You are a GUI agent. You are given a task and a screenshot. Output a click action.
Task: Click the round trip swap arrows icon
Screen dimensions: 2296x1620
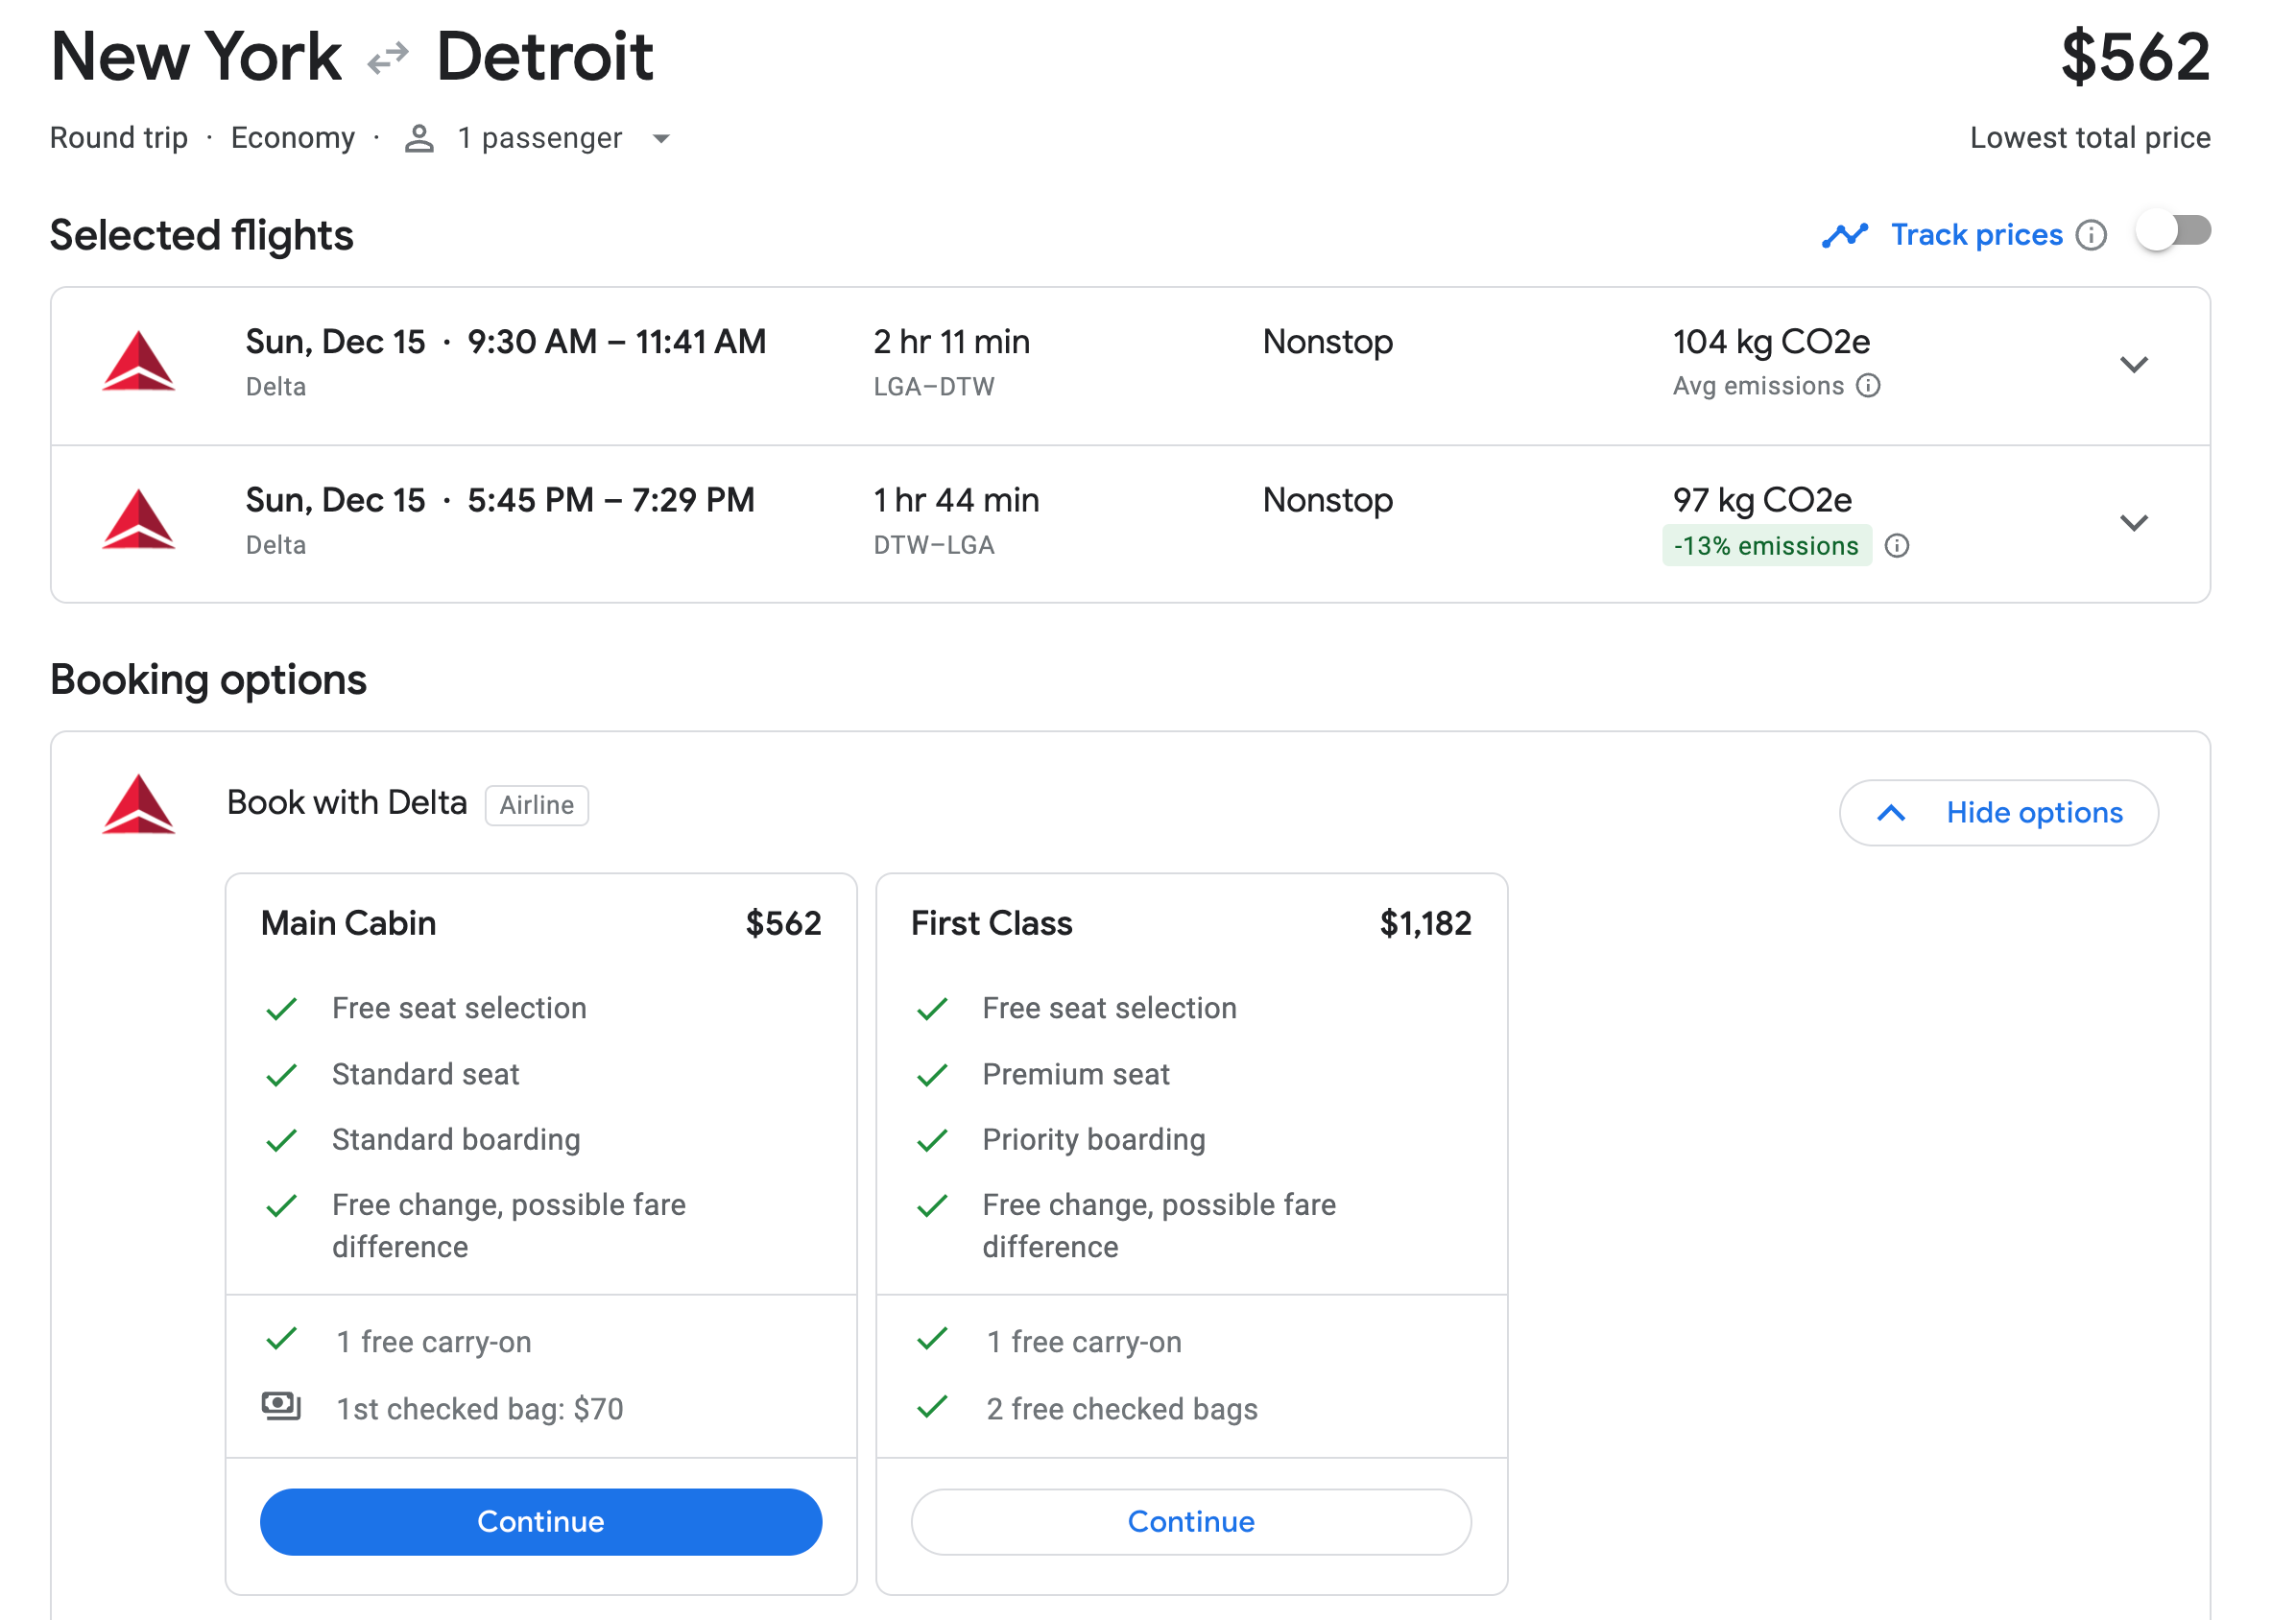(388, 58)
